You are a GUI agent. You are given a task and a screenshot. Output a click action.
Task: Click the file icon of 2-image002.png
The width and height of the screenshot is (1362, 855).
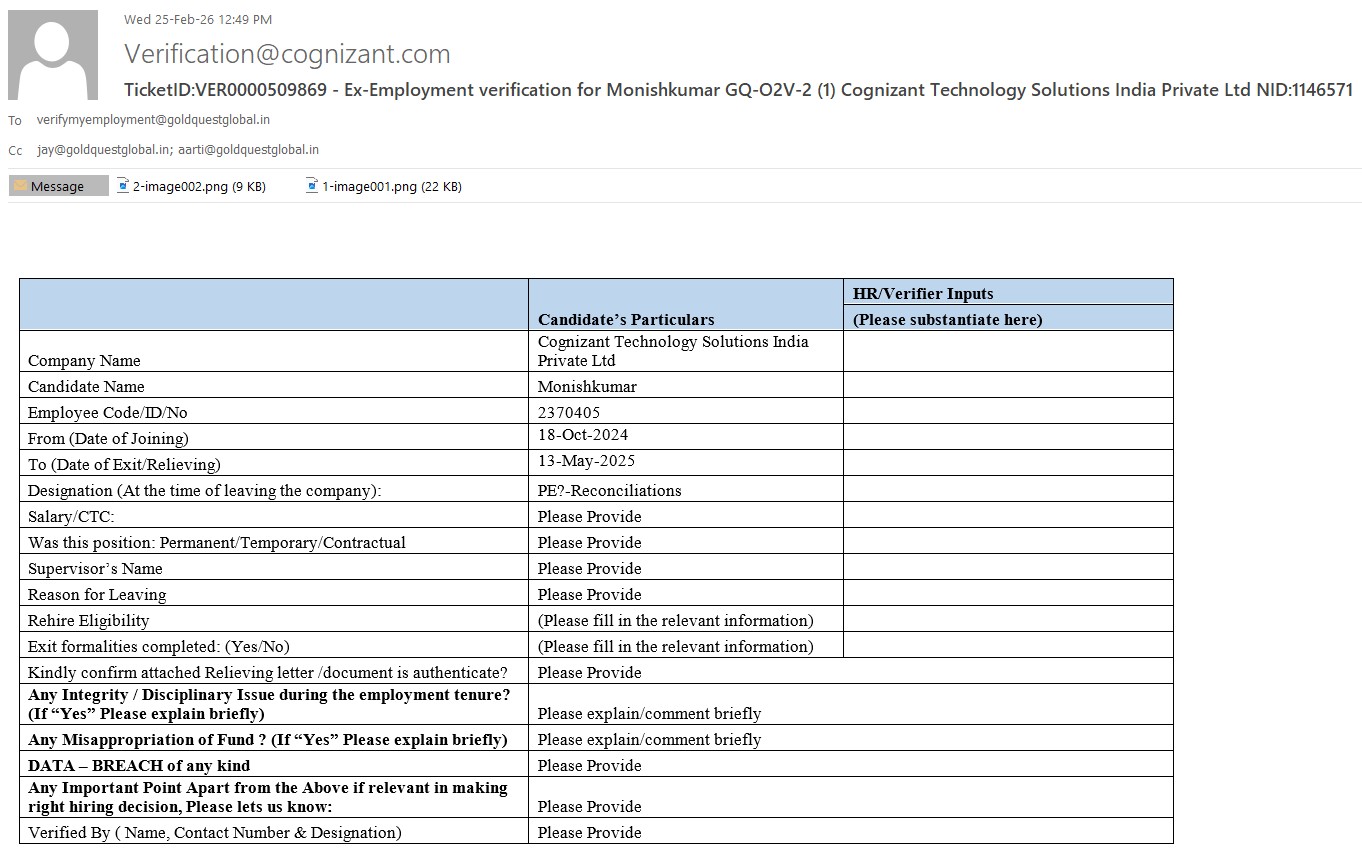point(123,186)
